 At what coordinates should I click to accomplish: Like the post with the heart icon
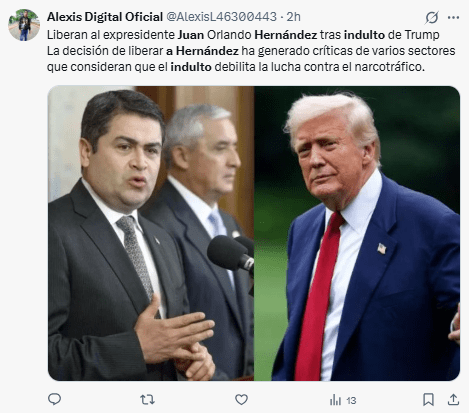(x=241, y=399)
